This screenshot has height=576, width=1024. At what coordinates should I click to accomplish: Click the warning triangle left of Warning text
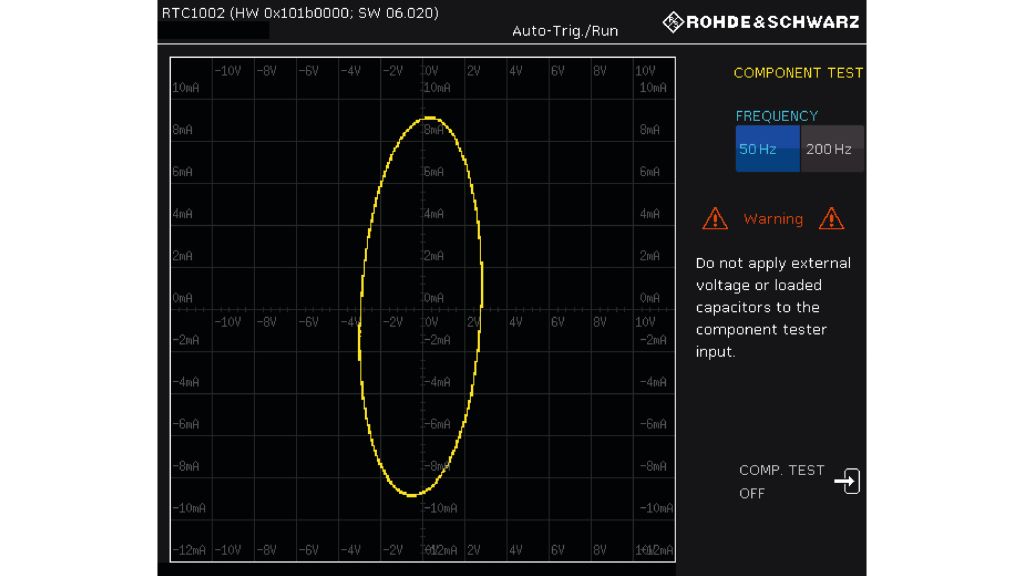click(714, 218)
